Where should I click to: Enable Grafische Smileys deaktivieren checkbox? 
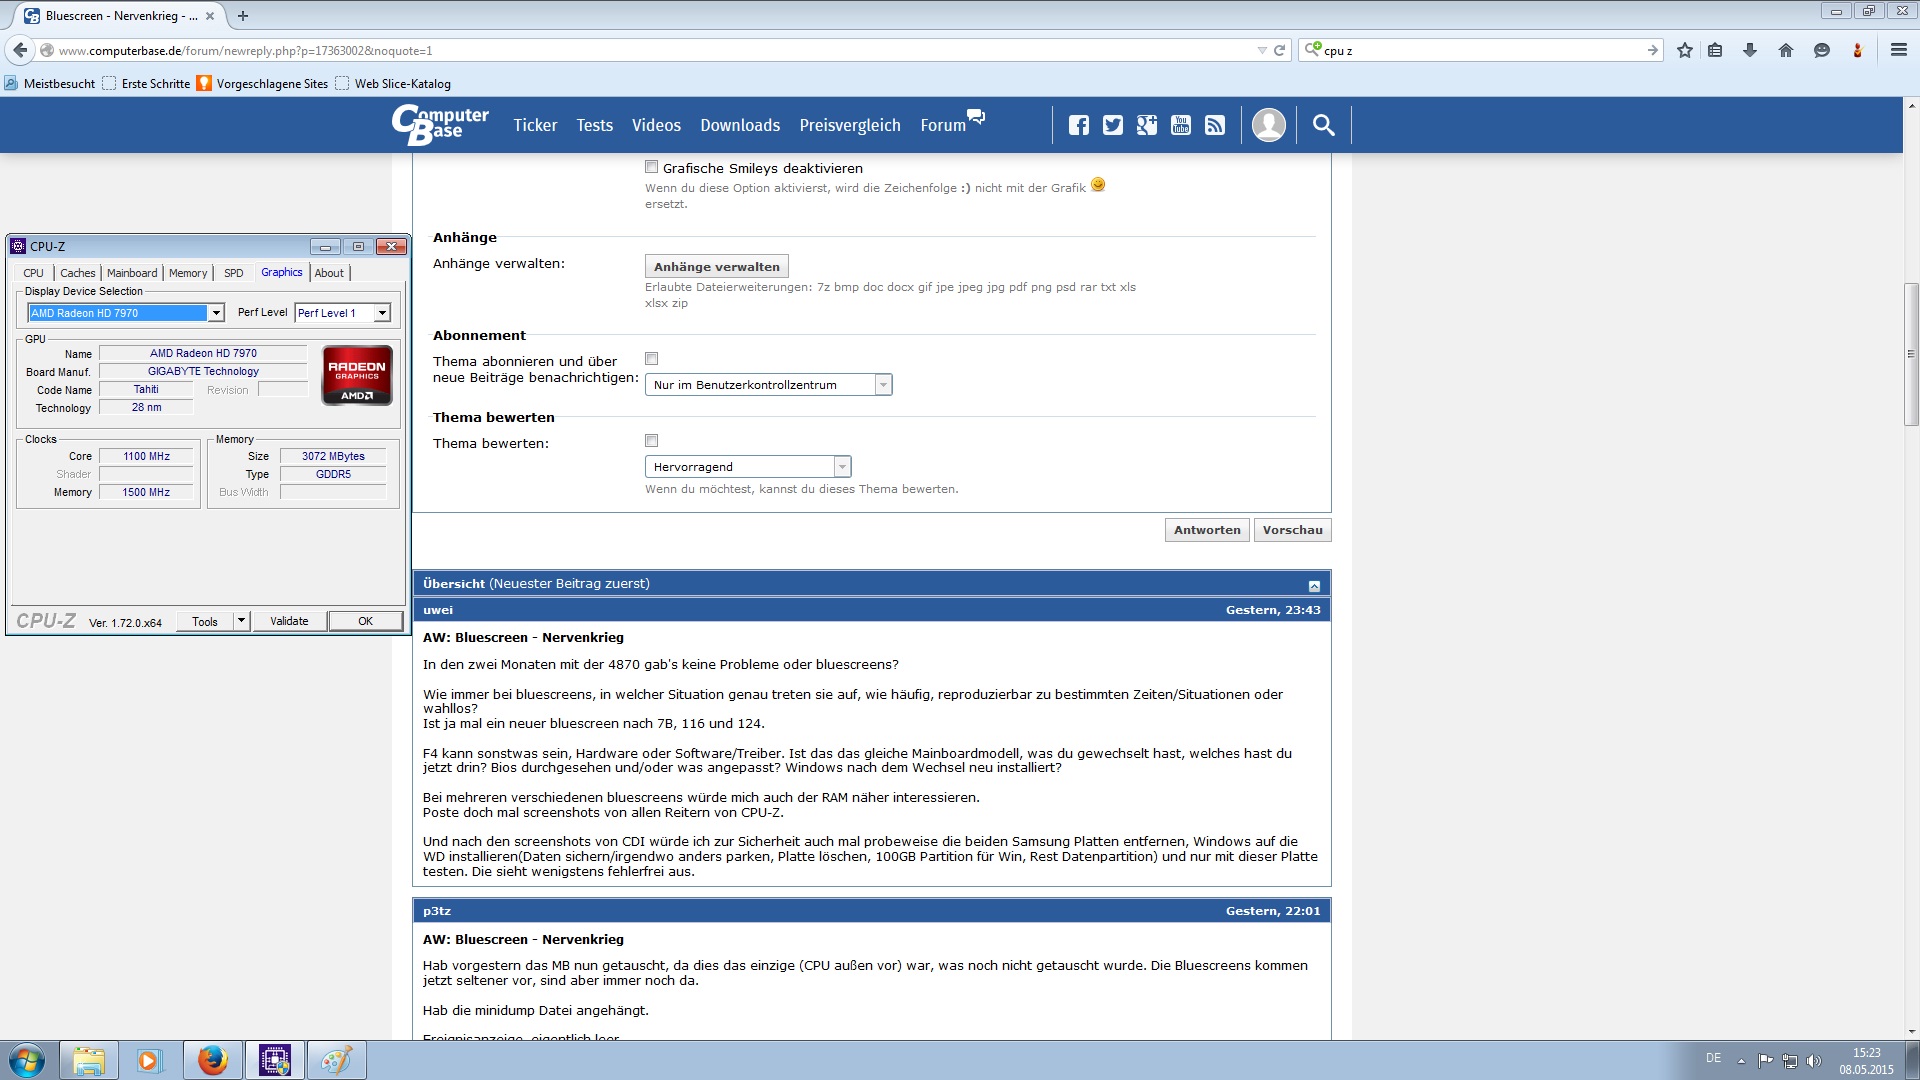652,167
